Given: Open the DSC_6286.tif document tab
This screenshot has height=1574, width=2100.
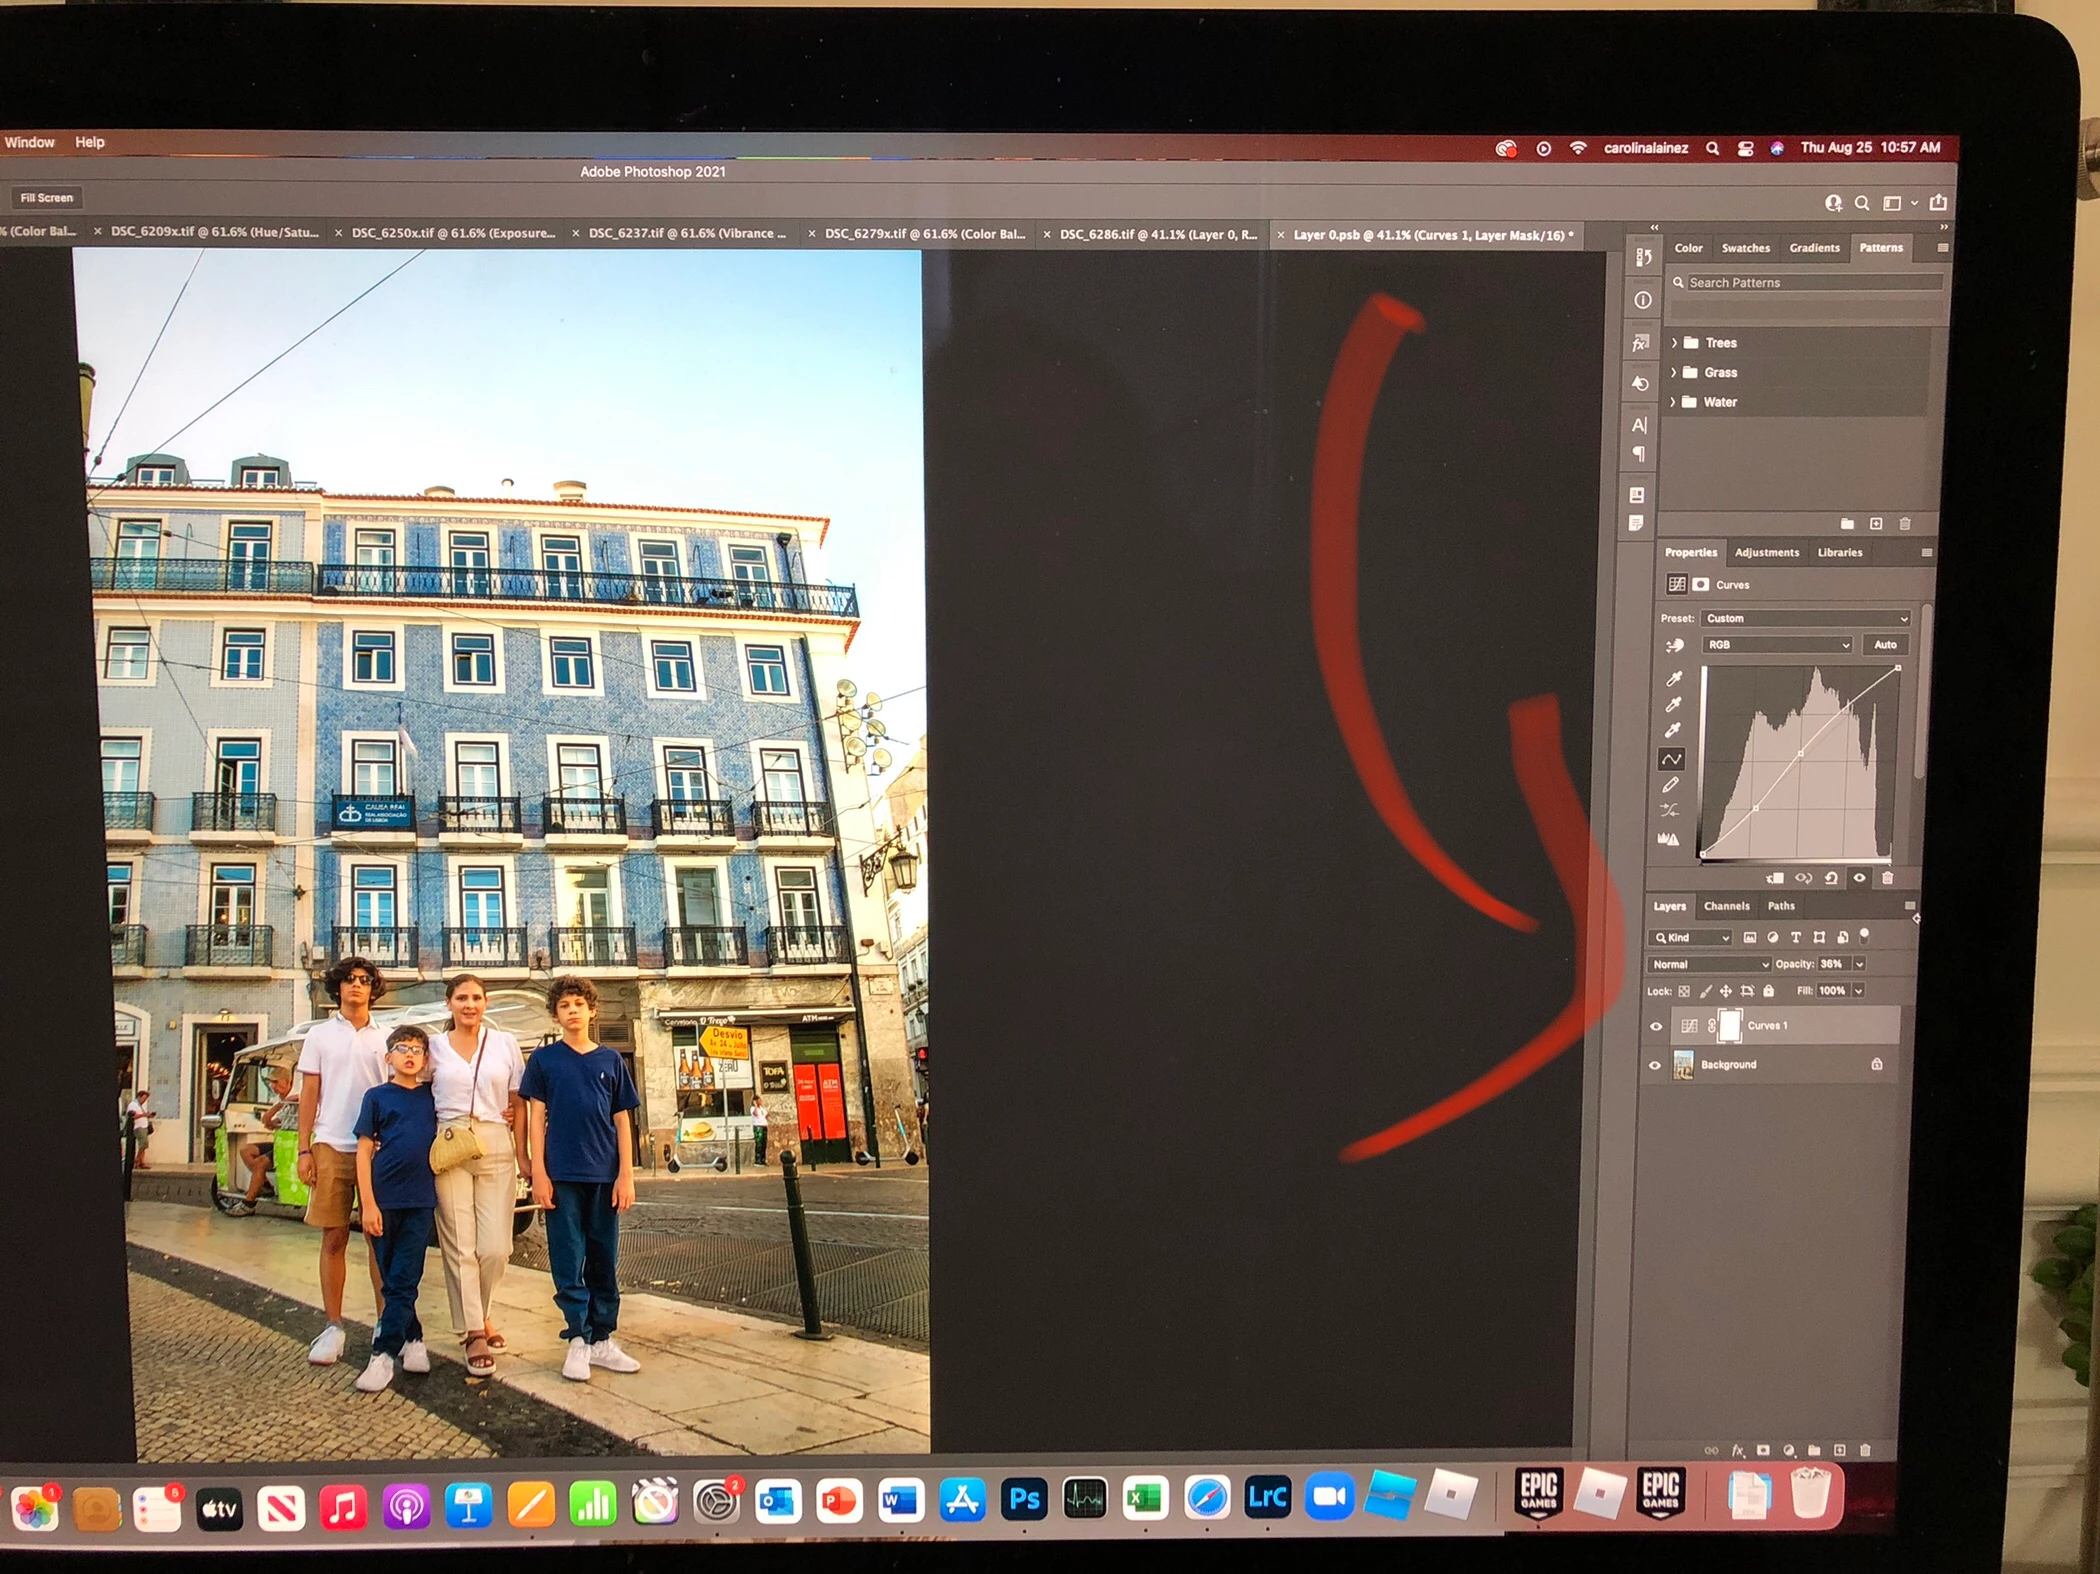Looking at the screenshot, I should click(x=1157, y=235).
